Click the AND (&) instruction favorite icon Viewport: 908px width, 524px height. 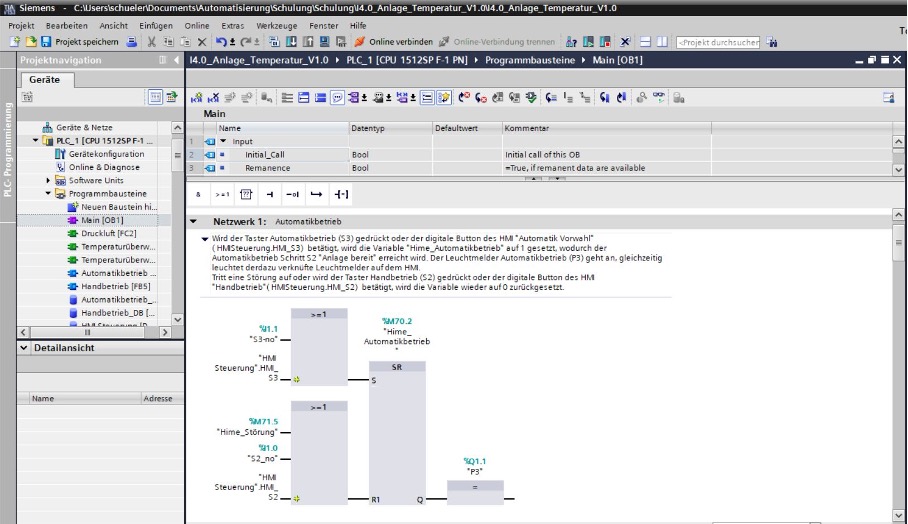point(198,195)
